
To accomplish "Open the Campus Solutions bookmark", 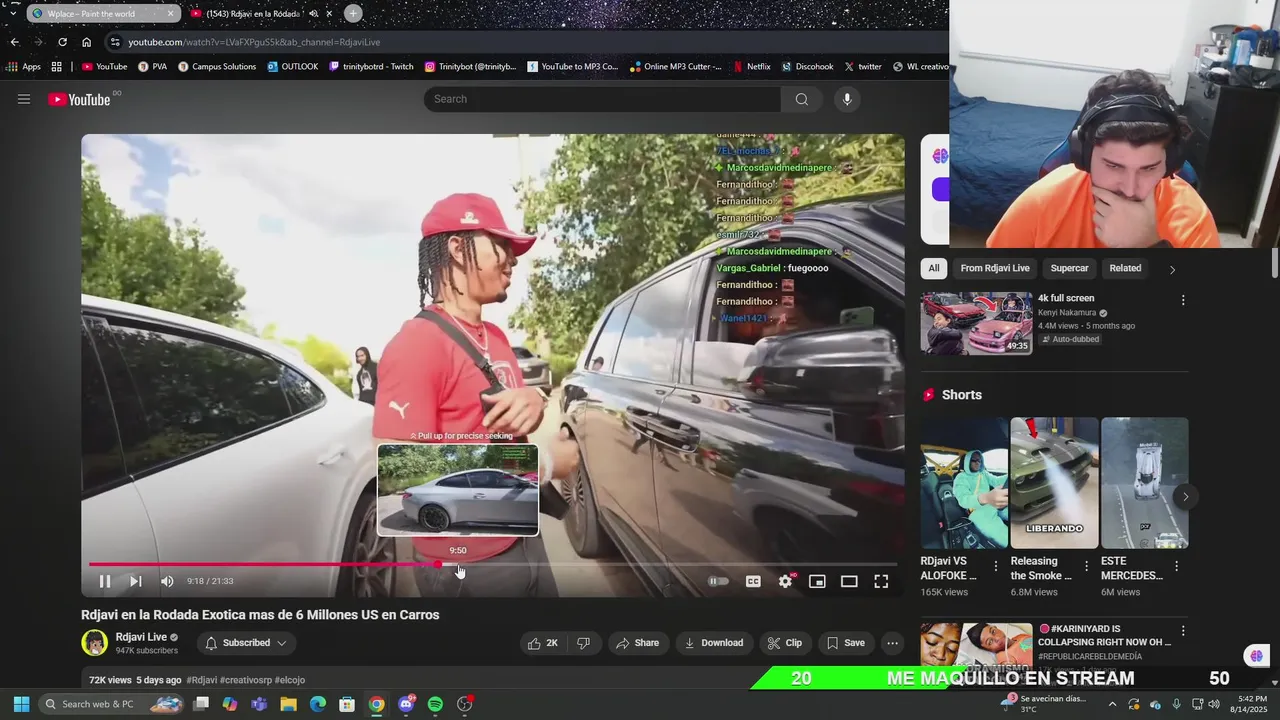I will (x=217, y=67).
